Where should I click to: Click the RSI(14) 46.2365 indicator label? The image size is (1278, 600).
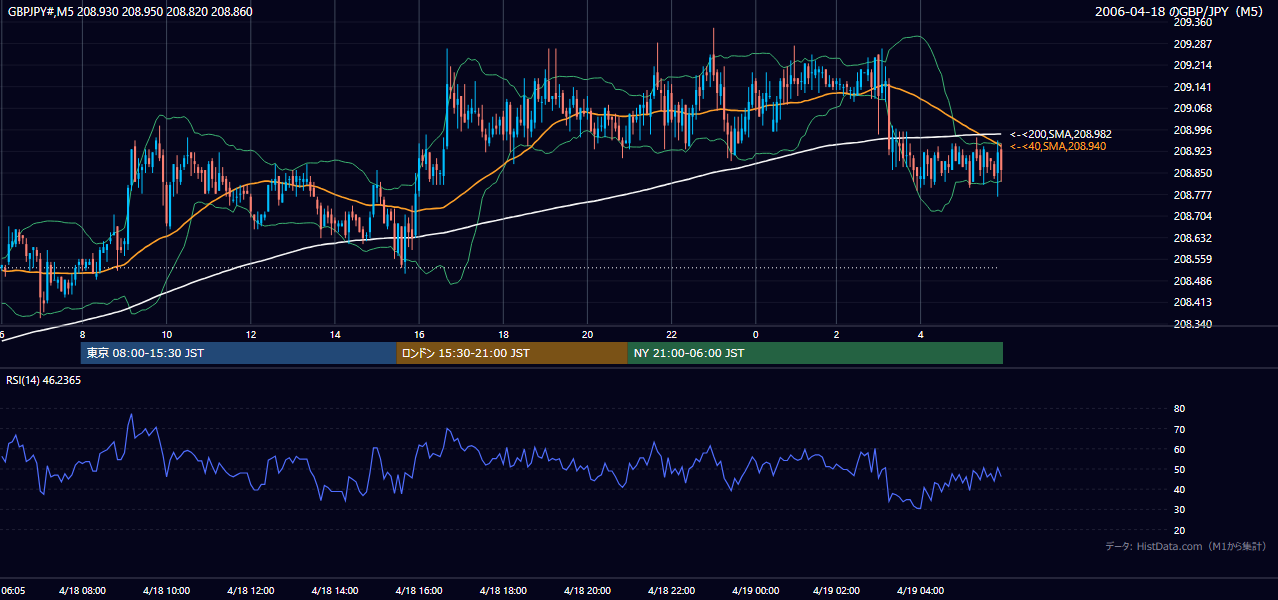(x=44, y=380)
